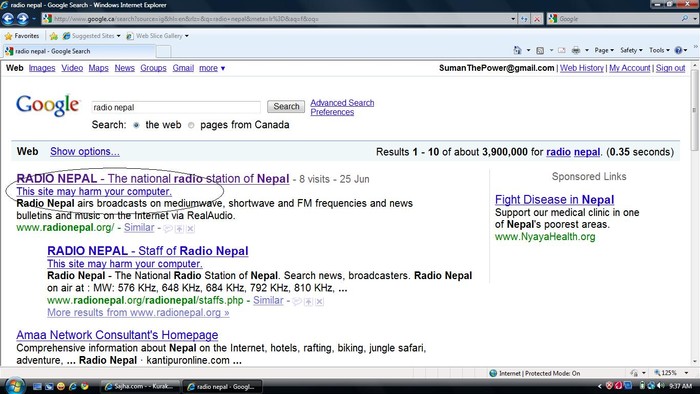Open the address bar URL history dropdown

(513, 19)
